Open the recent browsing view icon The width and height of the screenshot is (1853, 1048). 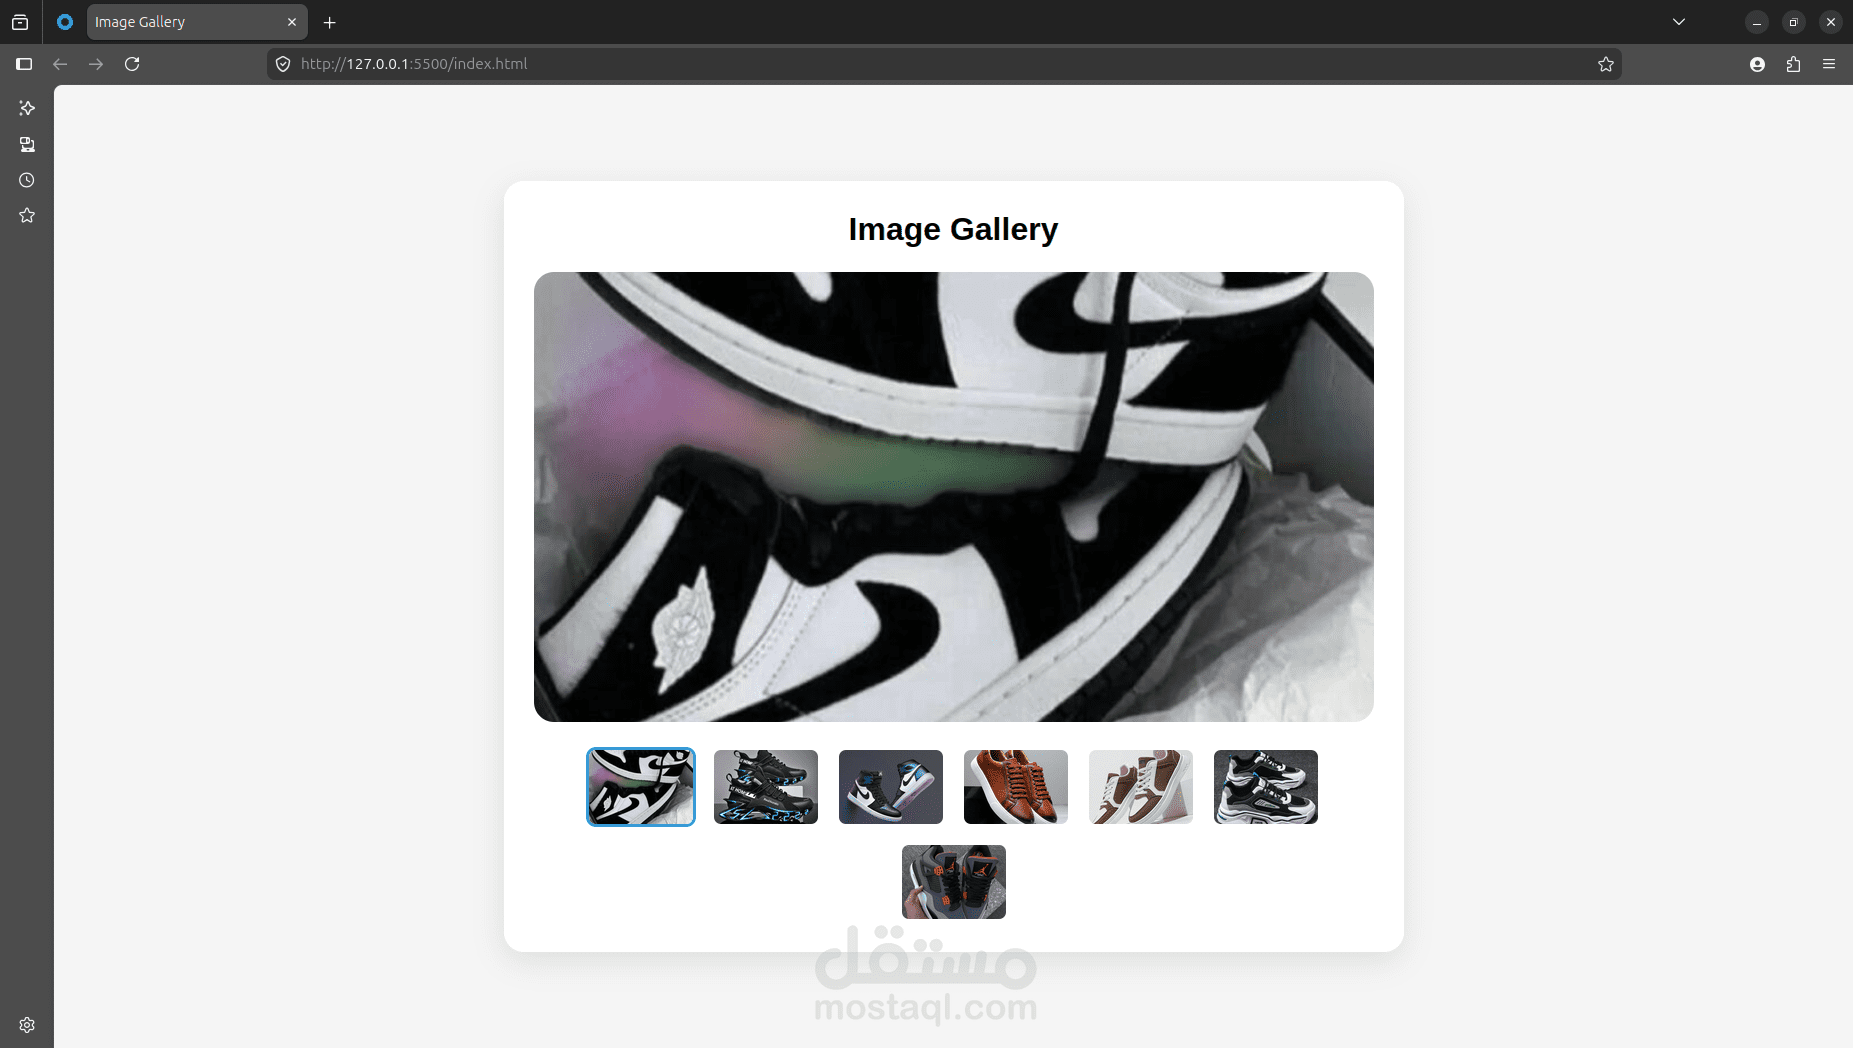coord(20,22)
